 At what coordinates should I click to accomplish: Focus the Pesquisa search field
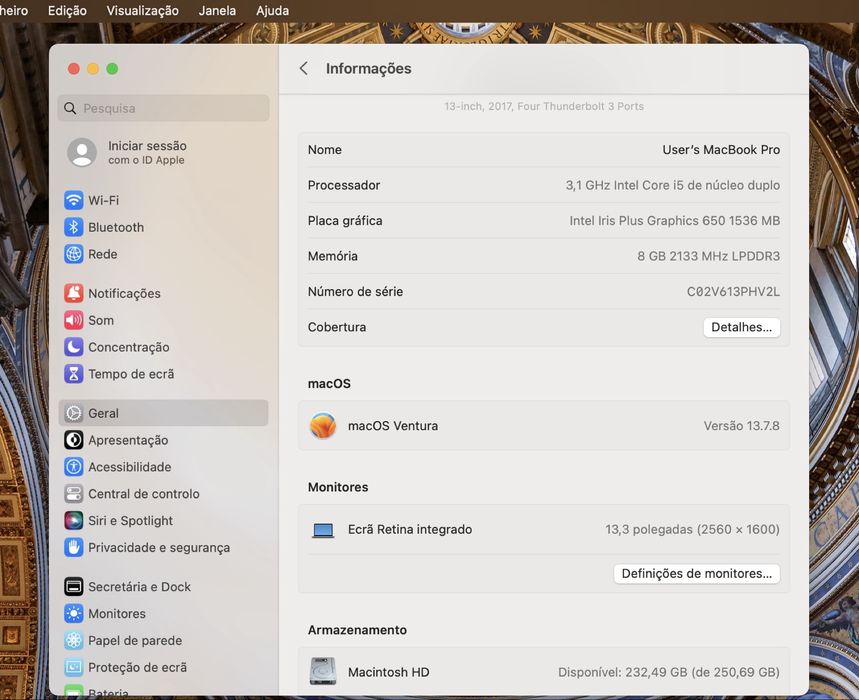click(163, 108)
